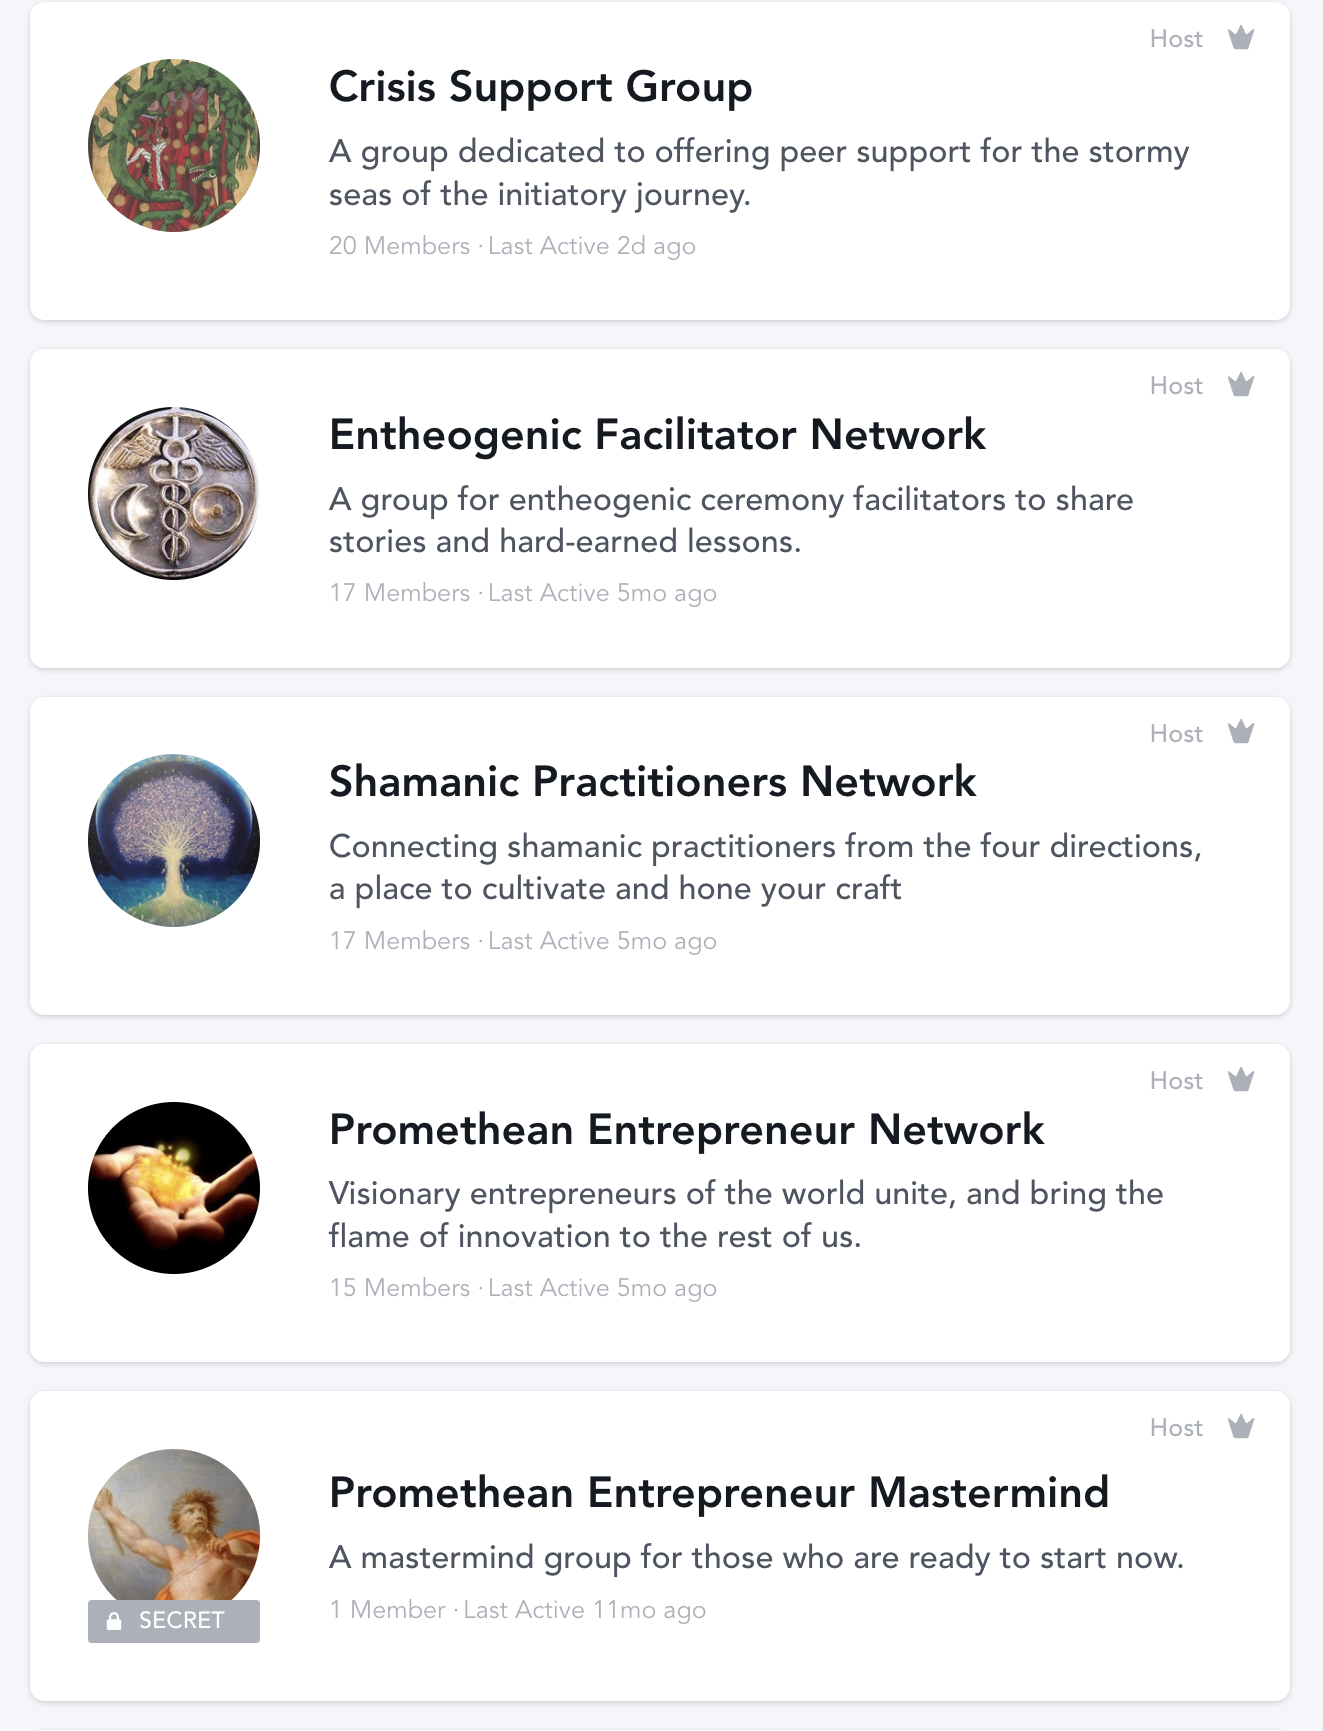
Task: Select the glowing tree group avatar
Action: point(174,840)
